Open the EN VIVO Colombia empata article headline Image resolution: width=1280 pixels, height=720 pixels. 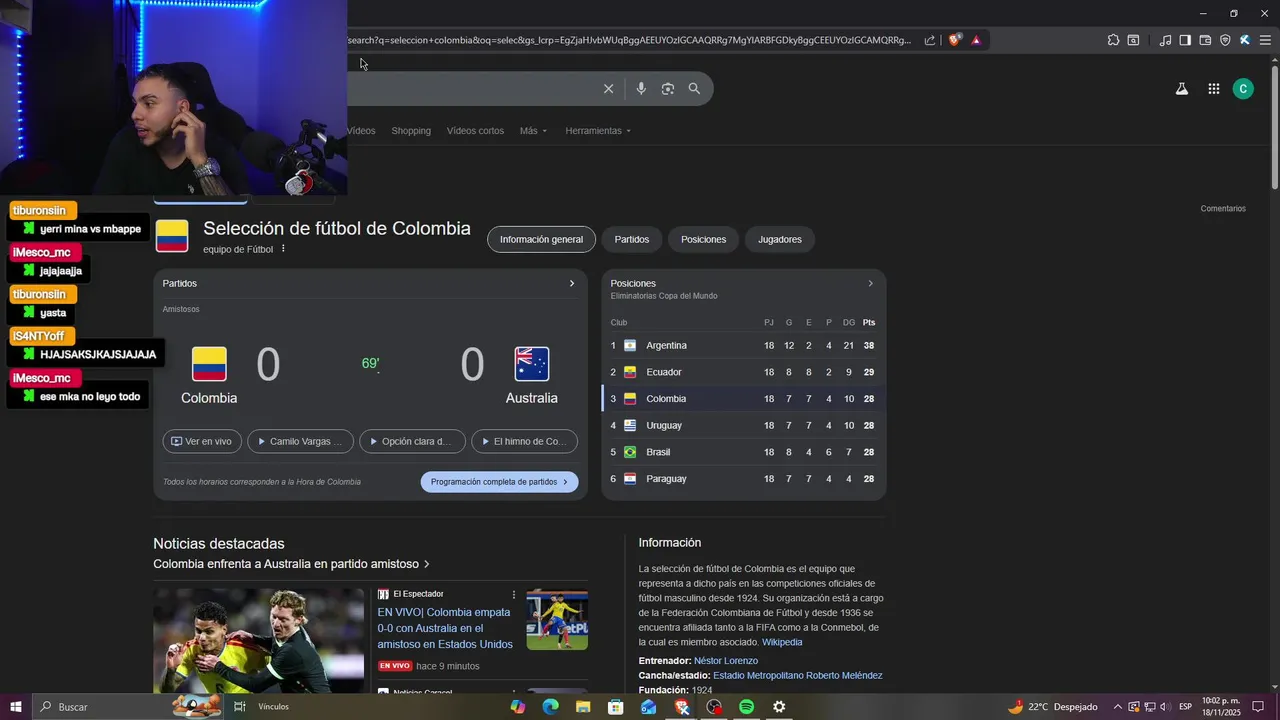coord(445,628)
